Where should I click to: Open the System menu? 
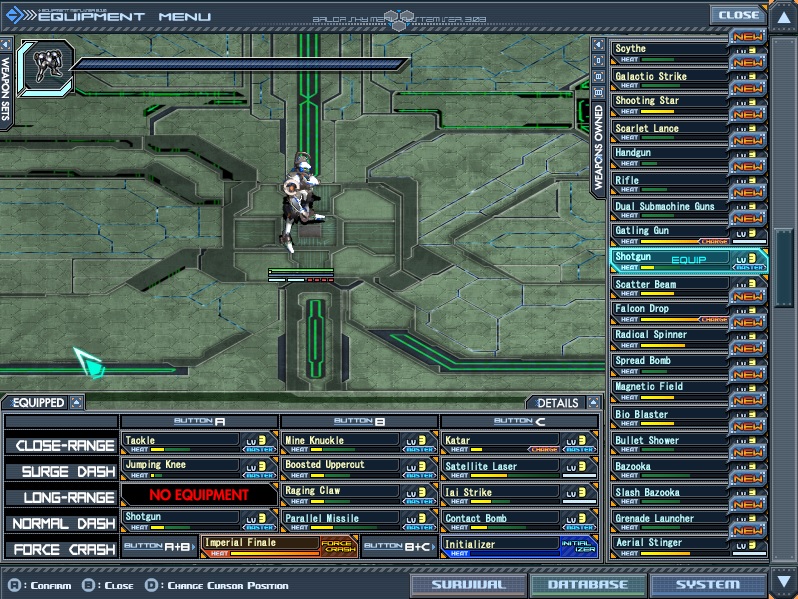click(708, 584)
